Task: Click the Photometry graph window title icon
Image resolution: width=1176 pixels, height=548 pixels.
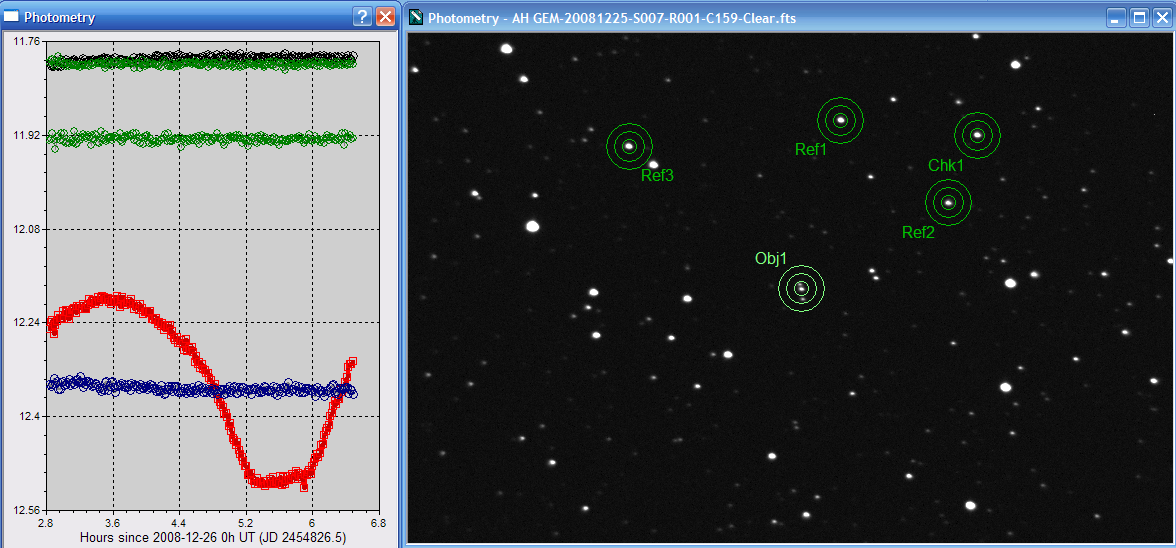Action: tap(12, 17)
